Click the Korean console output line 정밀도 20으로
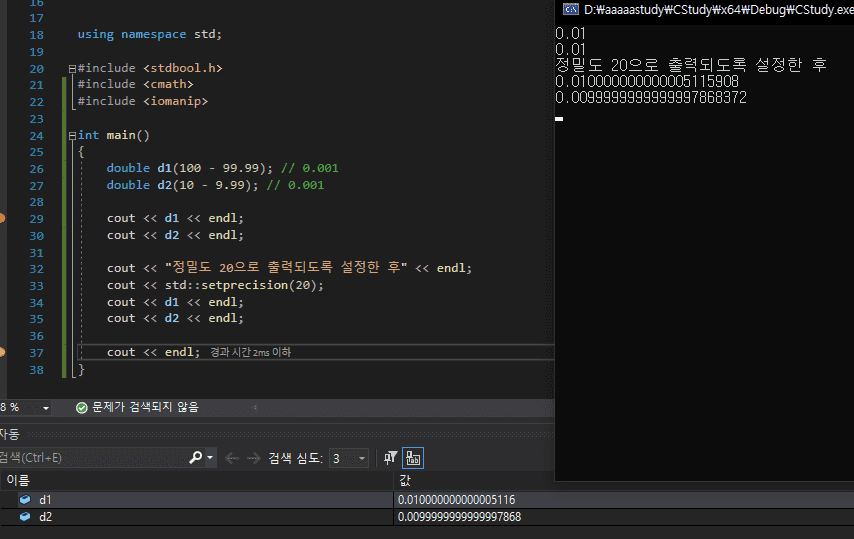 [x=691, y=65]
